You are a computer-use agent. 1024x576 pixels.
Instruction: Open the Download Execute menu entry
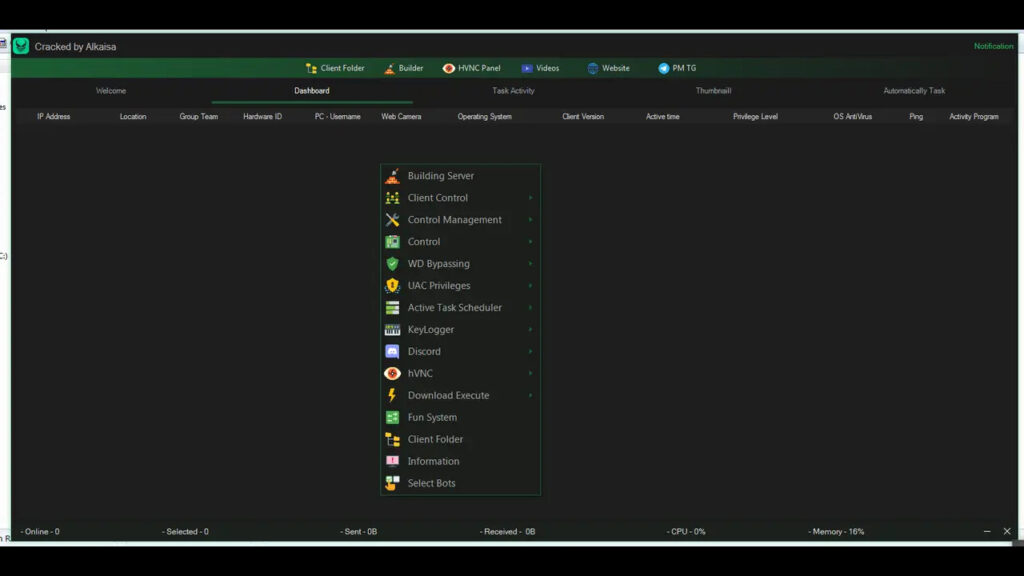coord(460,395)
